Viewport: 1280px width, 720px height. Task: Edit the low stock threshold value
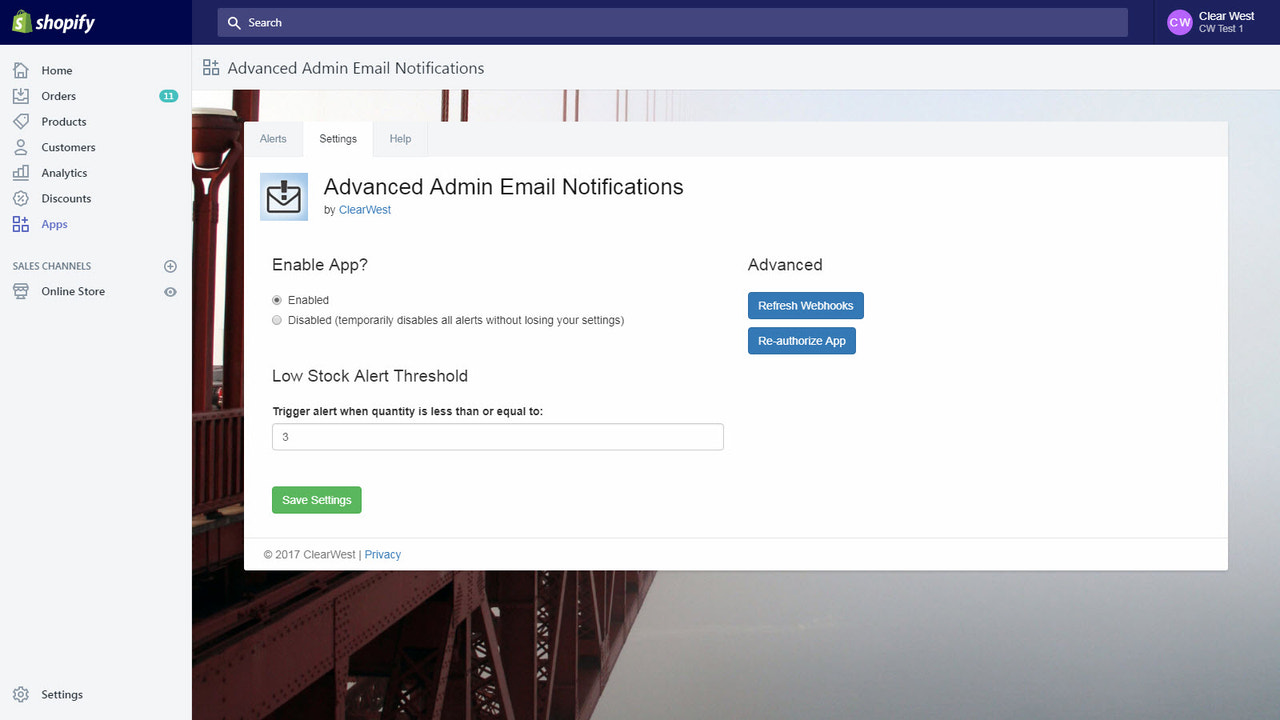tap(497, 436)
